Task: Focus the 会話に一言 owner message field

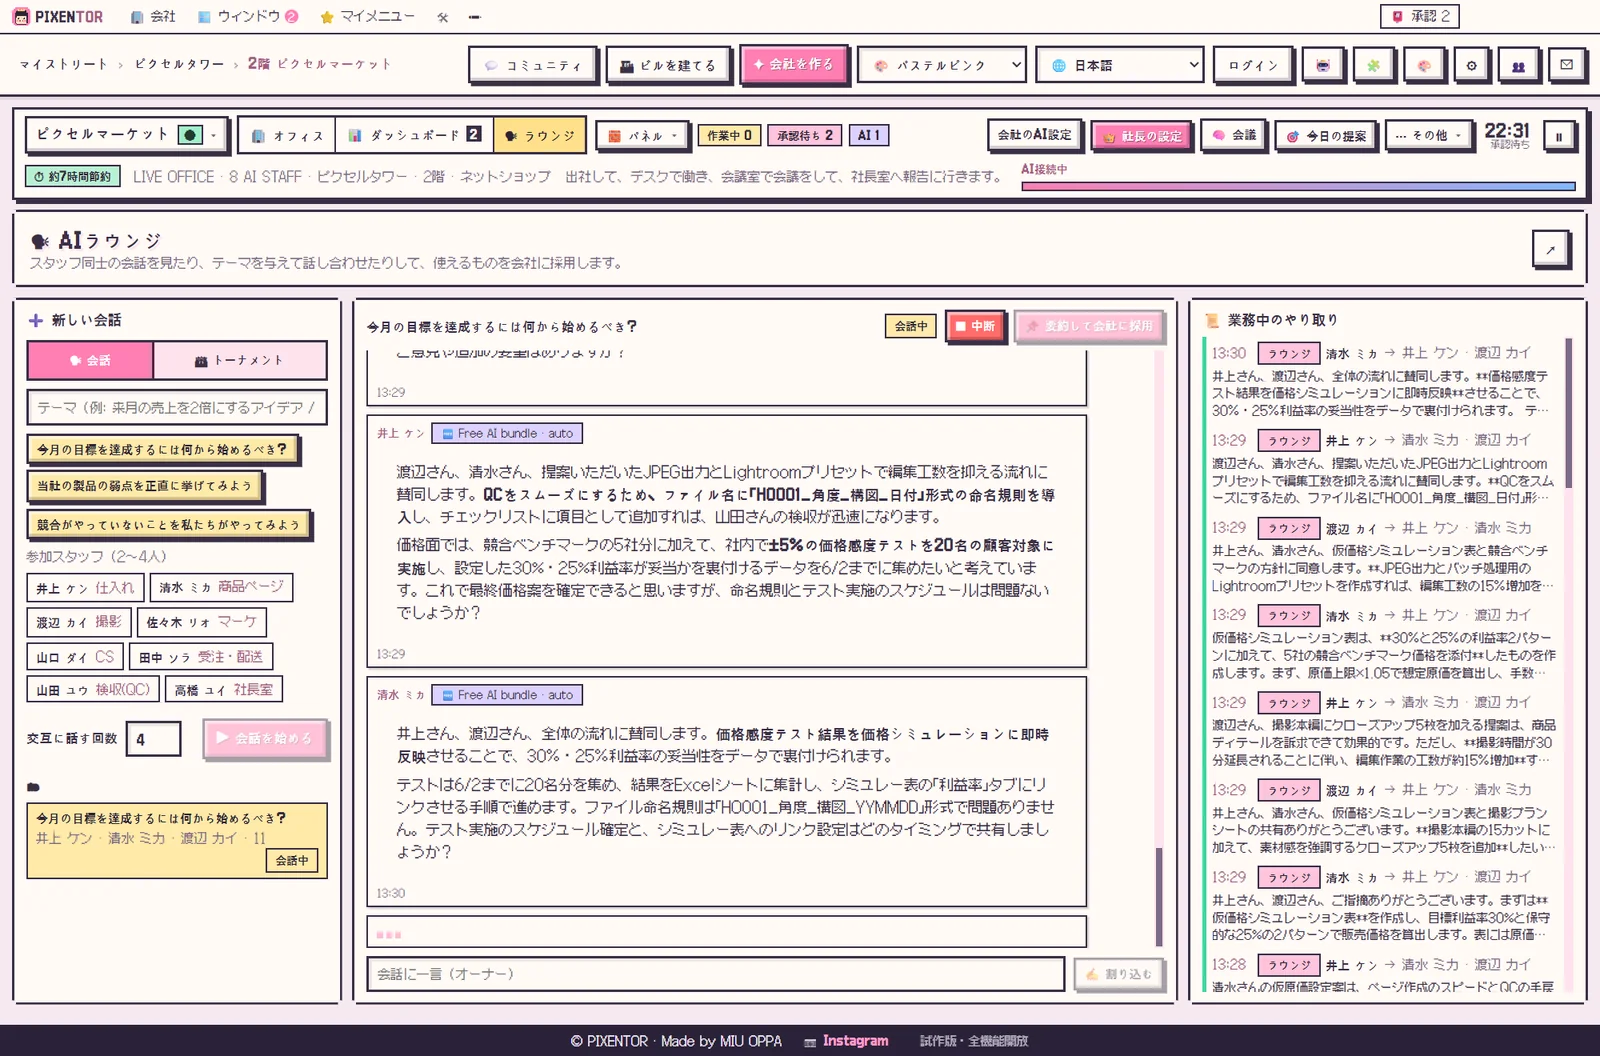Action: point(716,974)
